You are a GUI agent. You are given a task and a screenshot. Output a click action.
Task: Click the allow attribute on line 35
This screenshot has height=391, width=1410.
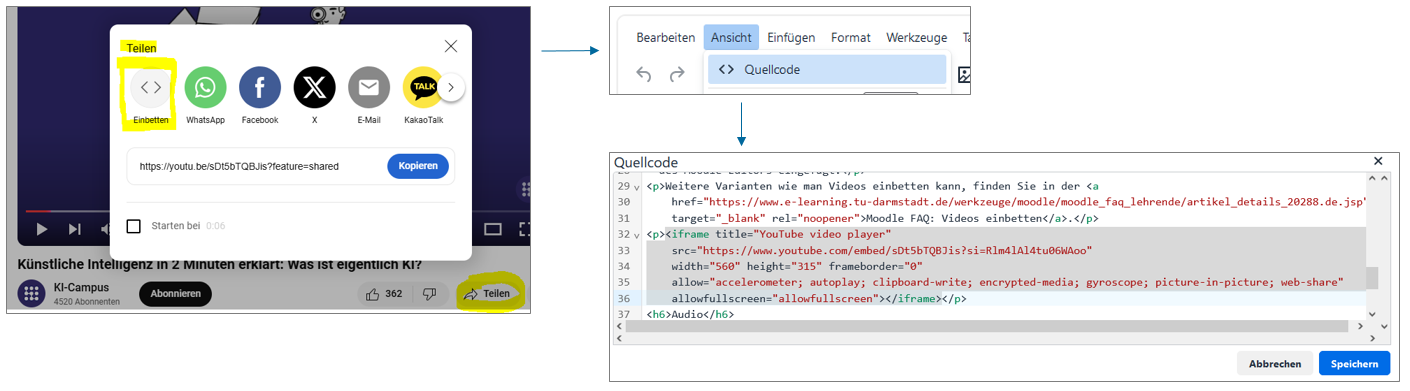click(x=1007, y=282)
